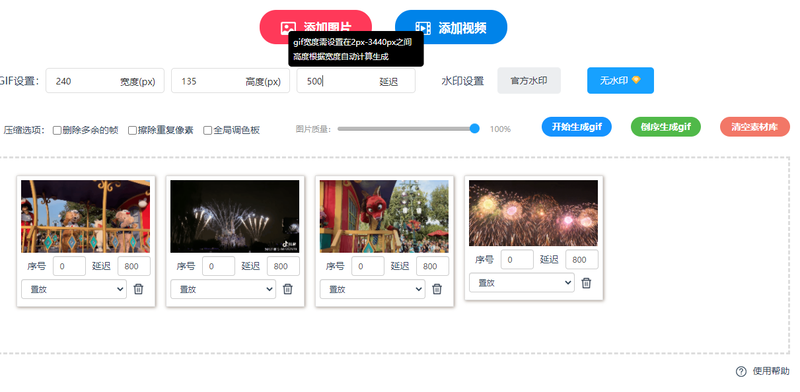This screenshot has height=392, width=800.
Task: Clear library with 清空素材库
Action: click(x=755, y=127)
